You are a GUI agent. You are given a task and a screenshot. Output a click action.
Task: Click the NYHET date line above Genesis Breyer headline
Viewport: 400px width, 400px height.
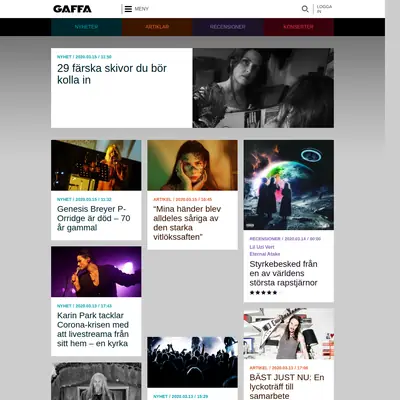[84, 199]
